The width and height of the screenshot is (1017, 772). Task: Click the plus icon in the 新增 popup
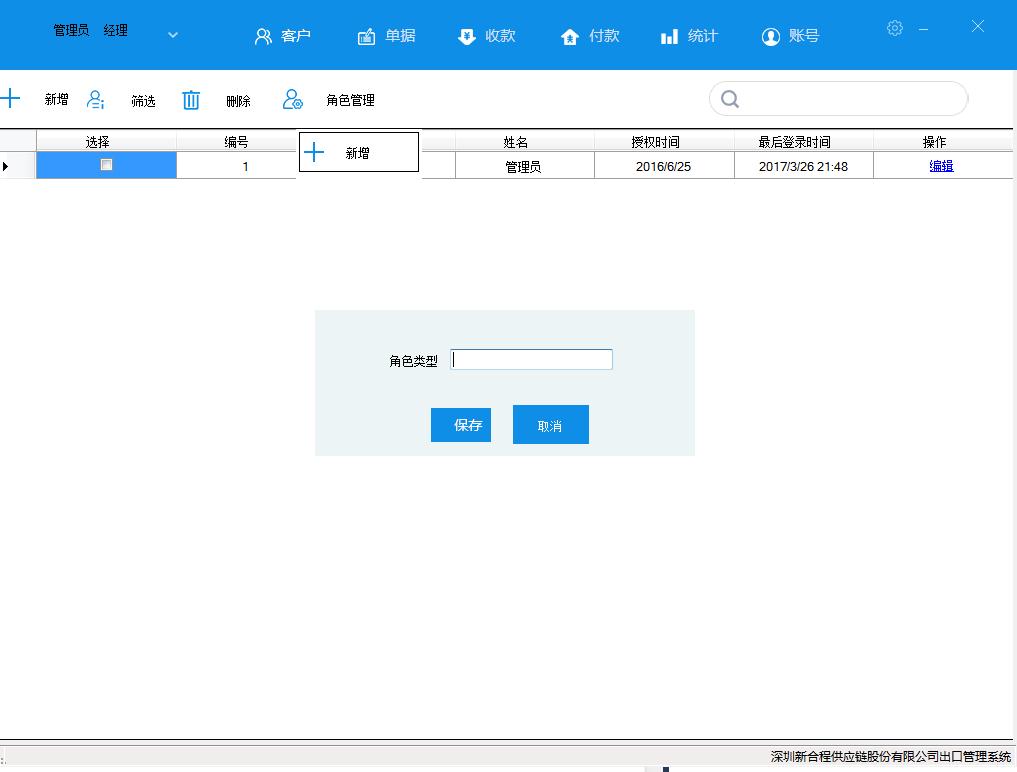(314, 152)
